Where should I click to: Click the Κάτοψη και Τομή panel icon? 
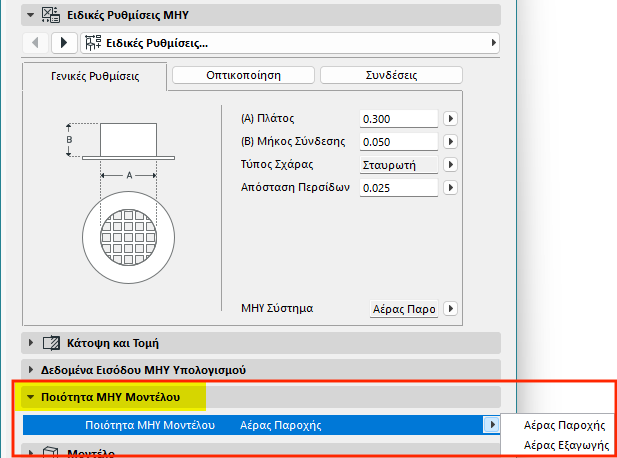pos(52,343)
